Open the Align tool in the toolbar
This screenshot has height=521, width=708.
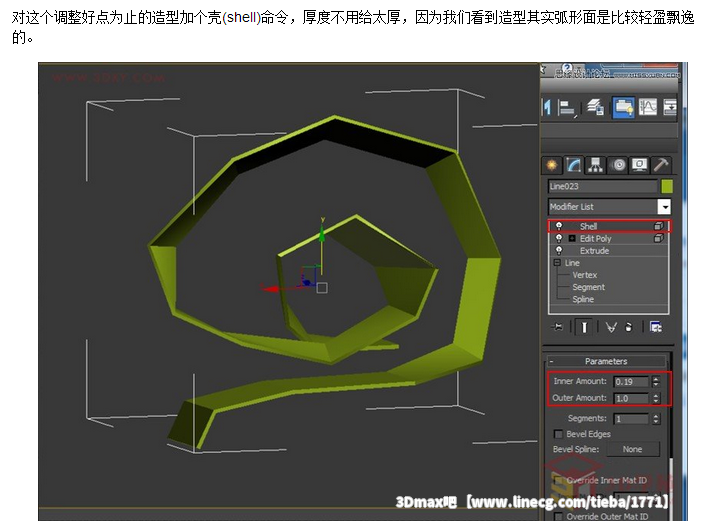click(566, 108)
